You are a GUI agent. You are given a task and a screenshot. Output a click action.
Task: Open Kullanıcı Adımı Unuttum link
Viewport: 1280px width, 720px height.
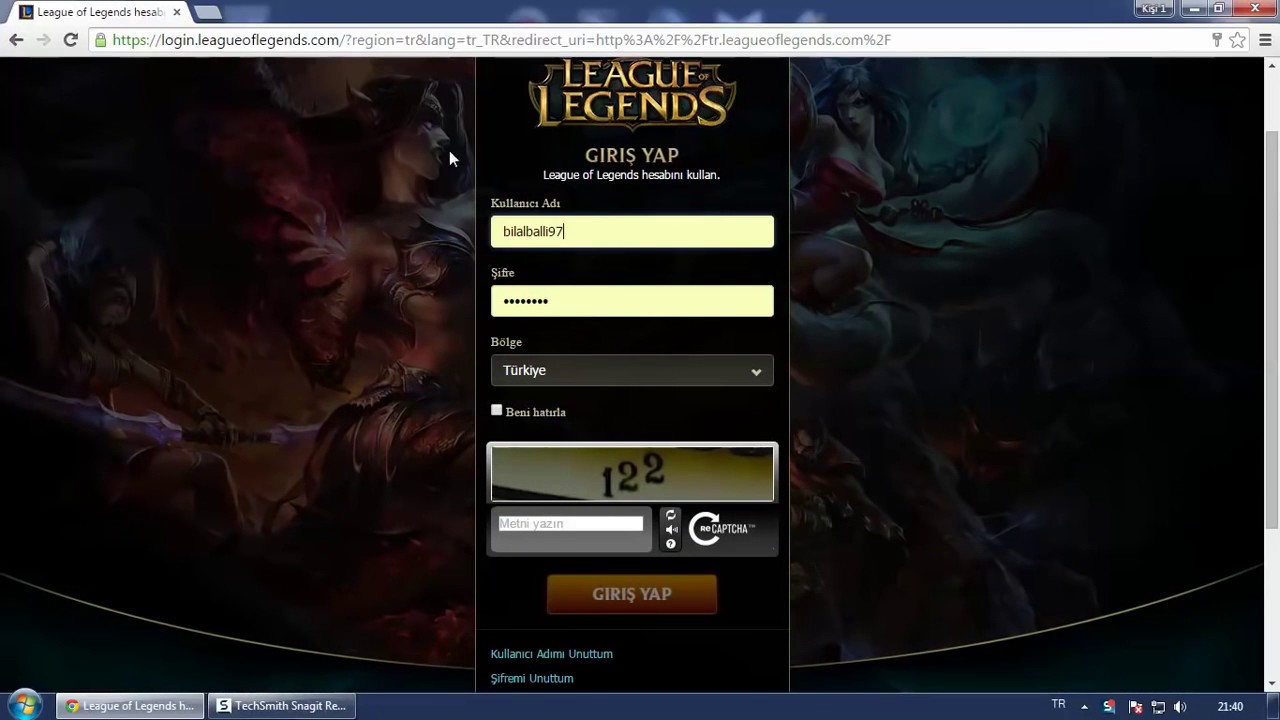(x=551, y=654)
